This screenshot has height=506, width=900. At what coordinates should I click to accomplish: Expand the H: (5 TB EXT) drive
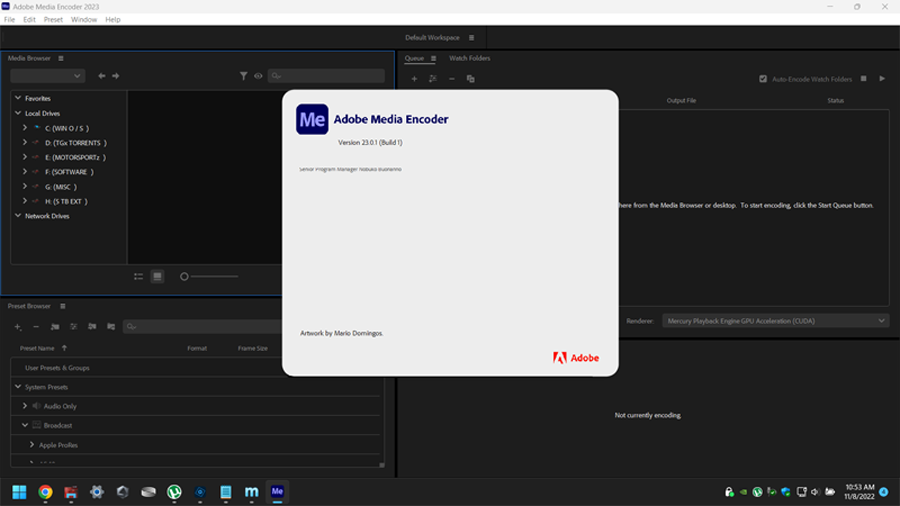click(x=25, y=201)
